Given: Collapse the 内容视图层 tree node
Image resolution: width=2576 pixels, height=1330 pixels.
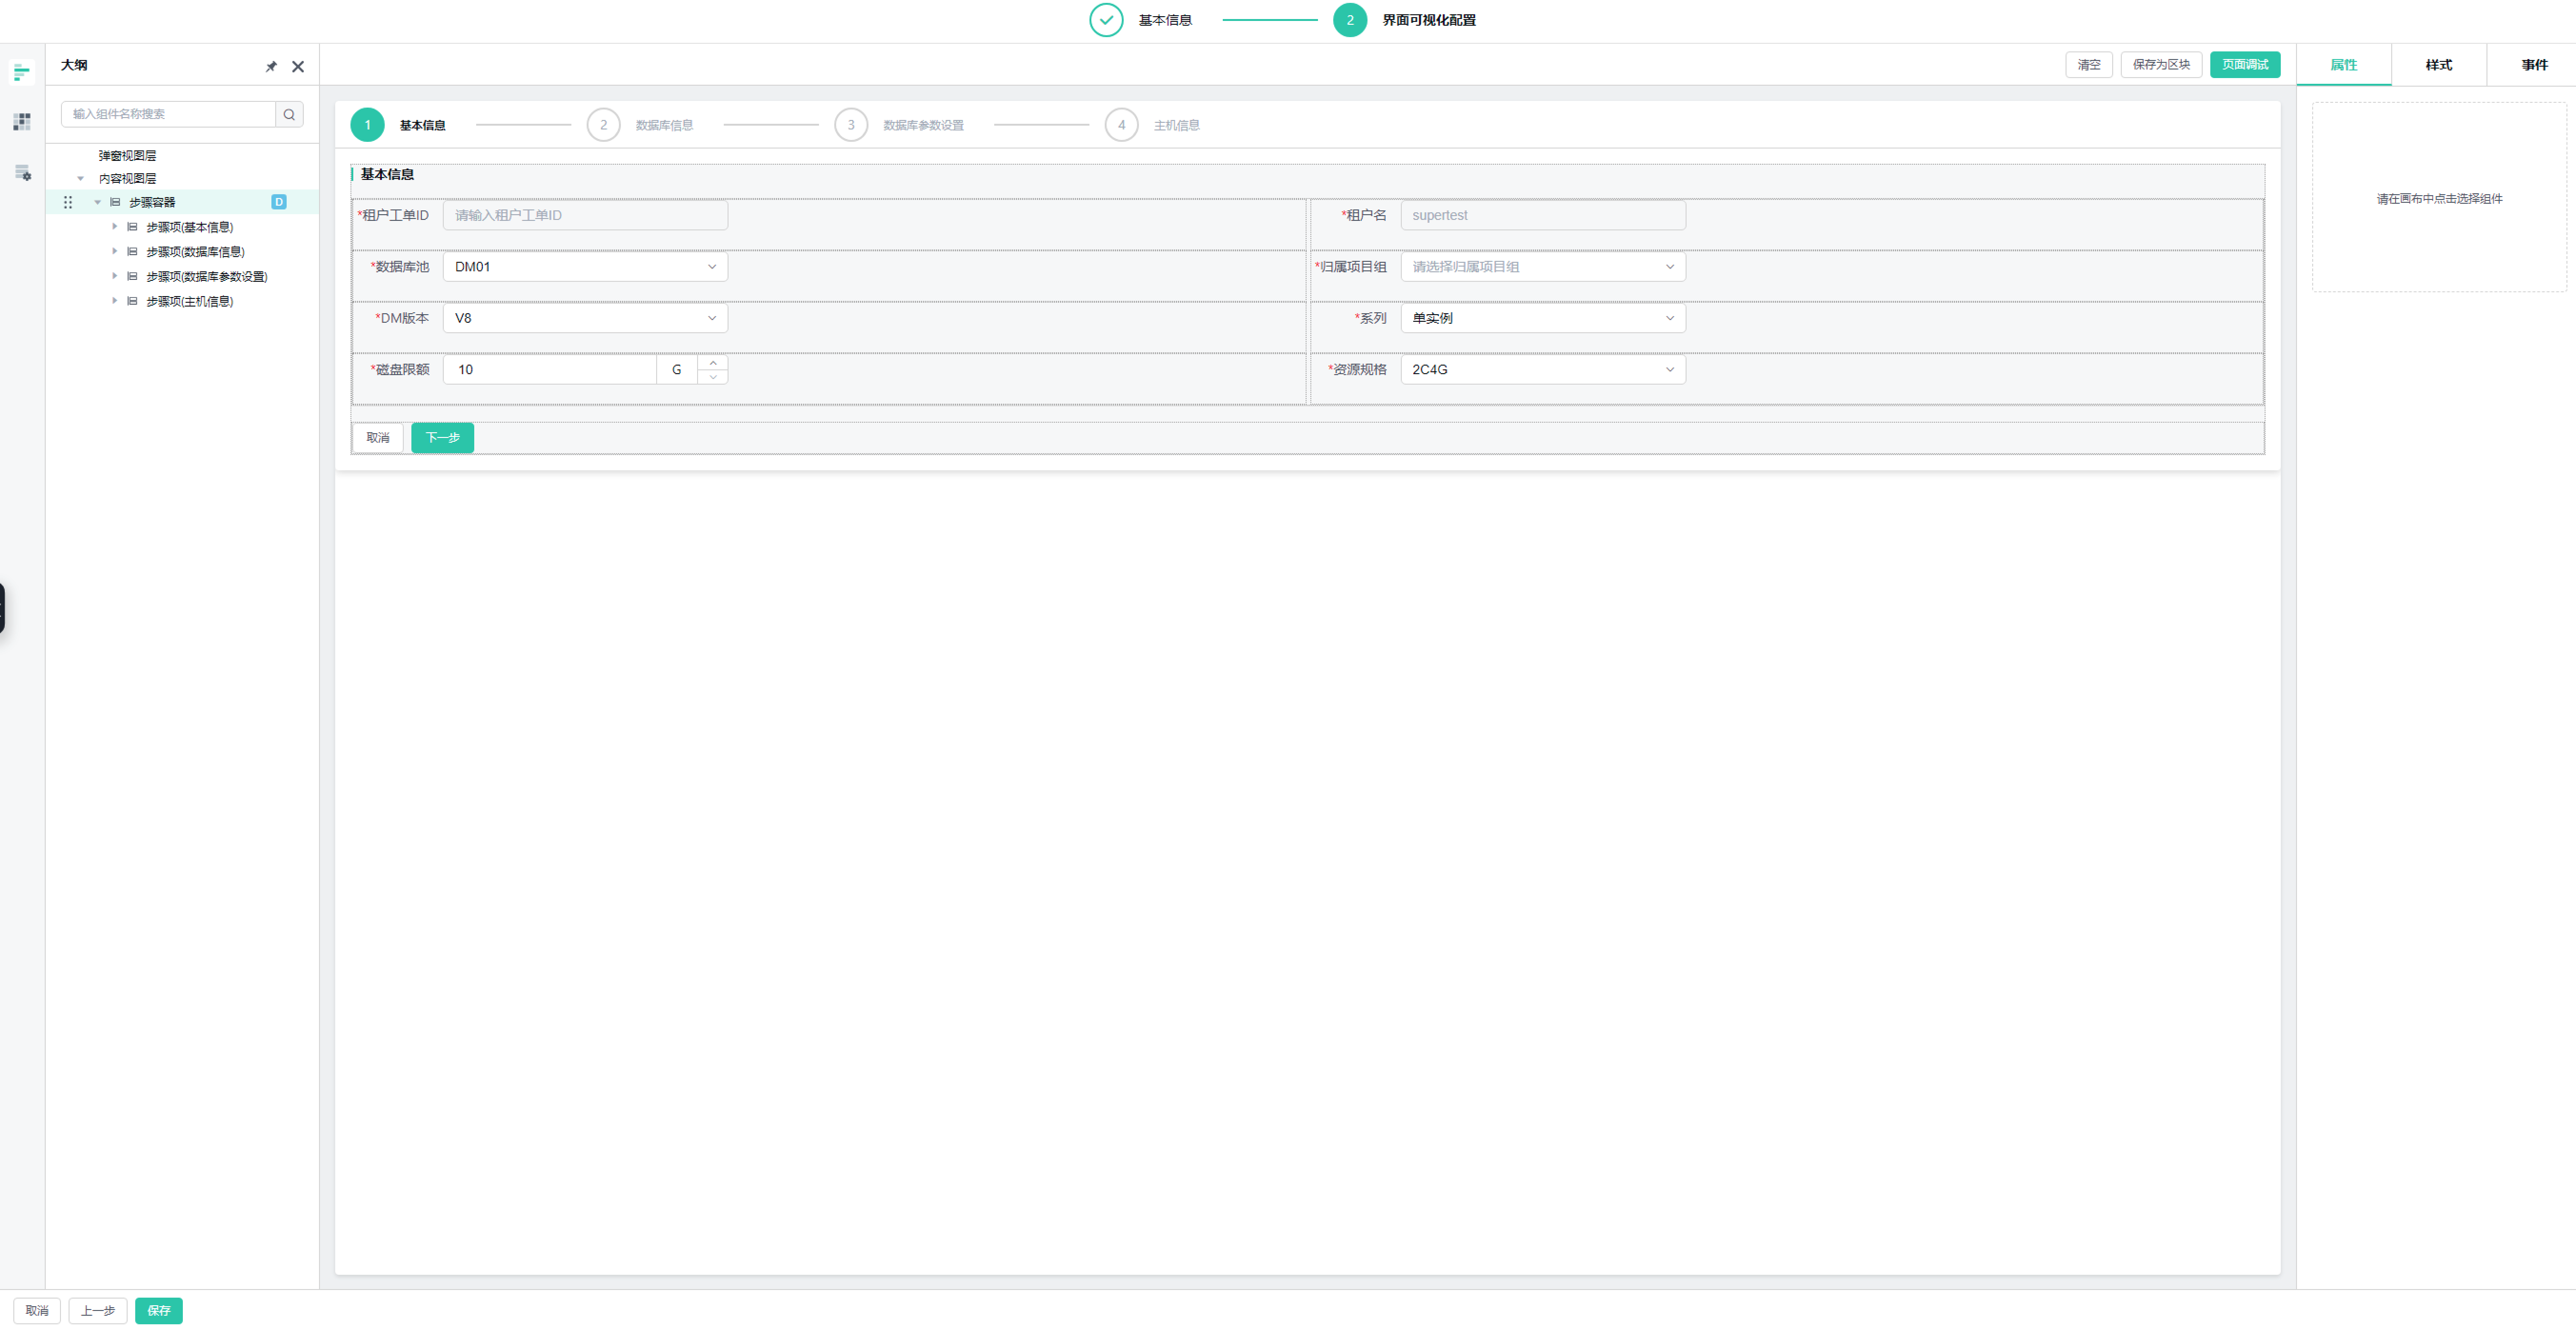Looking at the screenshot, I should point(81,179).
